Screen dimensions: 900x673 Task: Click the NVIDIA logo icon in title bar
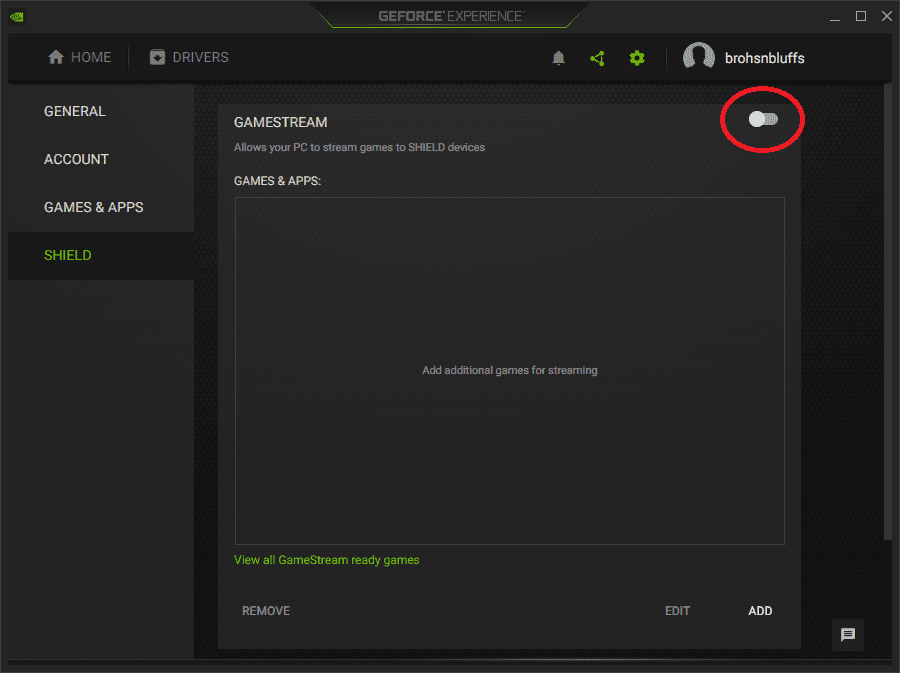[17, 17]
